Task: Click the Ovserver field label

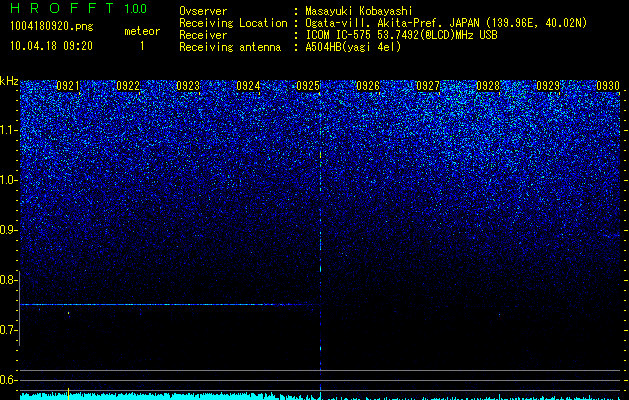Action: [203, 11]
